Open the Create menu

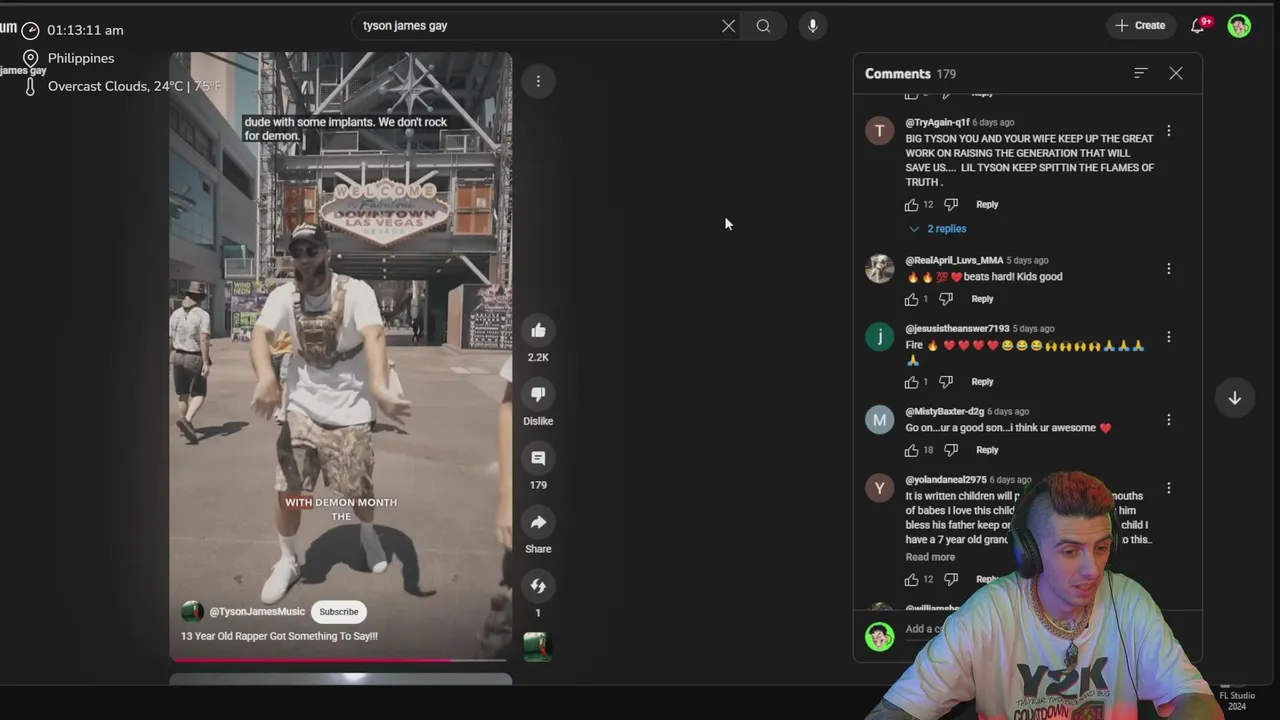point(1140,26)
